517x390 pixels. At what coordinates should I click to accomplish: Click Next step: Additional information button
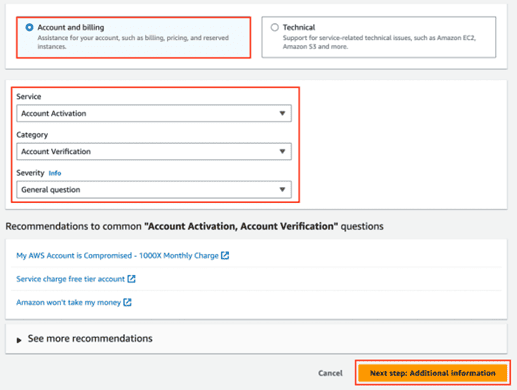click(x=433, y=373)
